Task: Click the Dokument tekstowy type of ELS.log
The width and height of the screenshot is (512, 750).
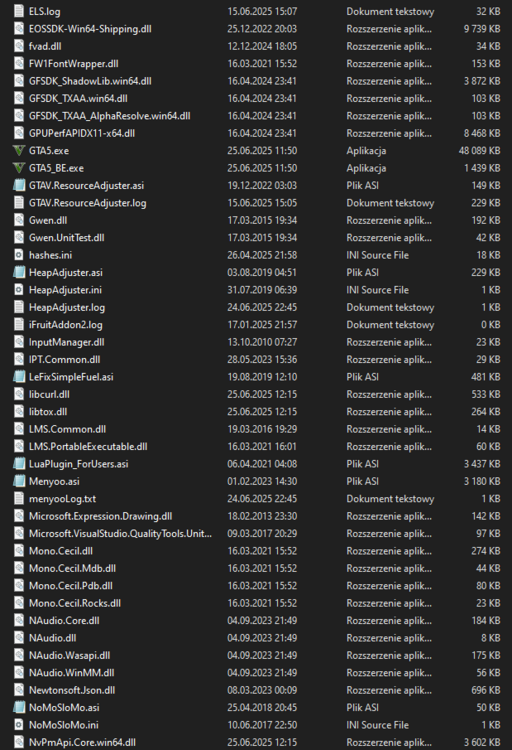Action: pos(390,11)
